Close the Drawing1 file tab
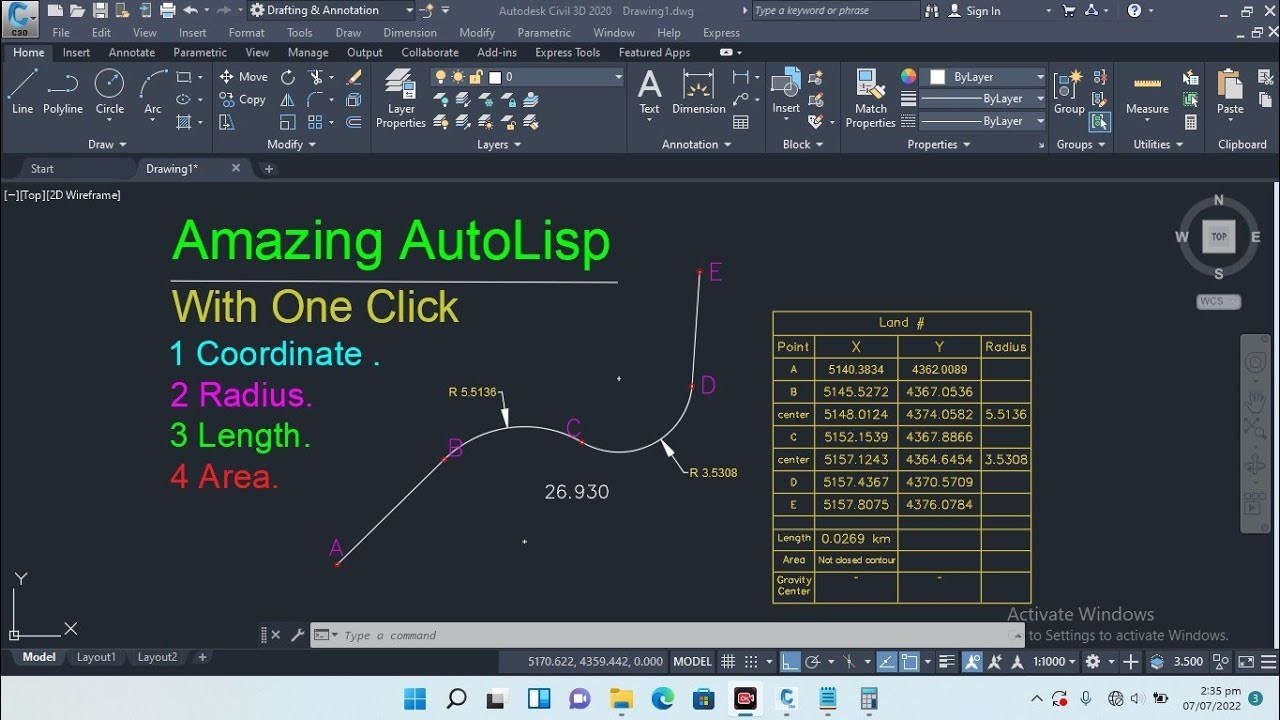Screen dimensions: 1280x720 (x=236, y=168)
